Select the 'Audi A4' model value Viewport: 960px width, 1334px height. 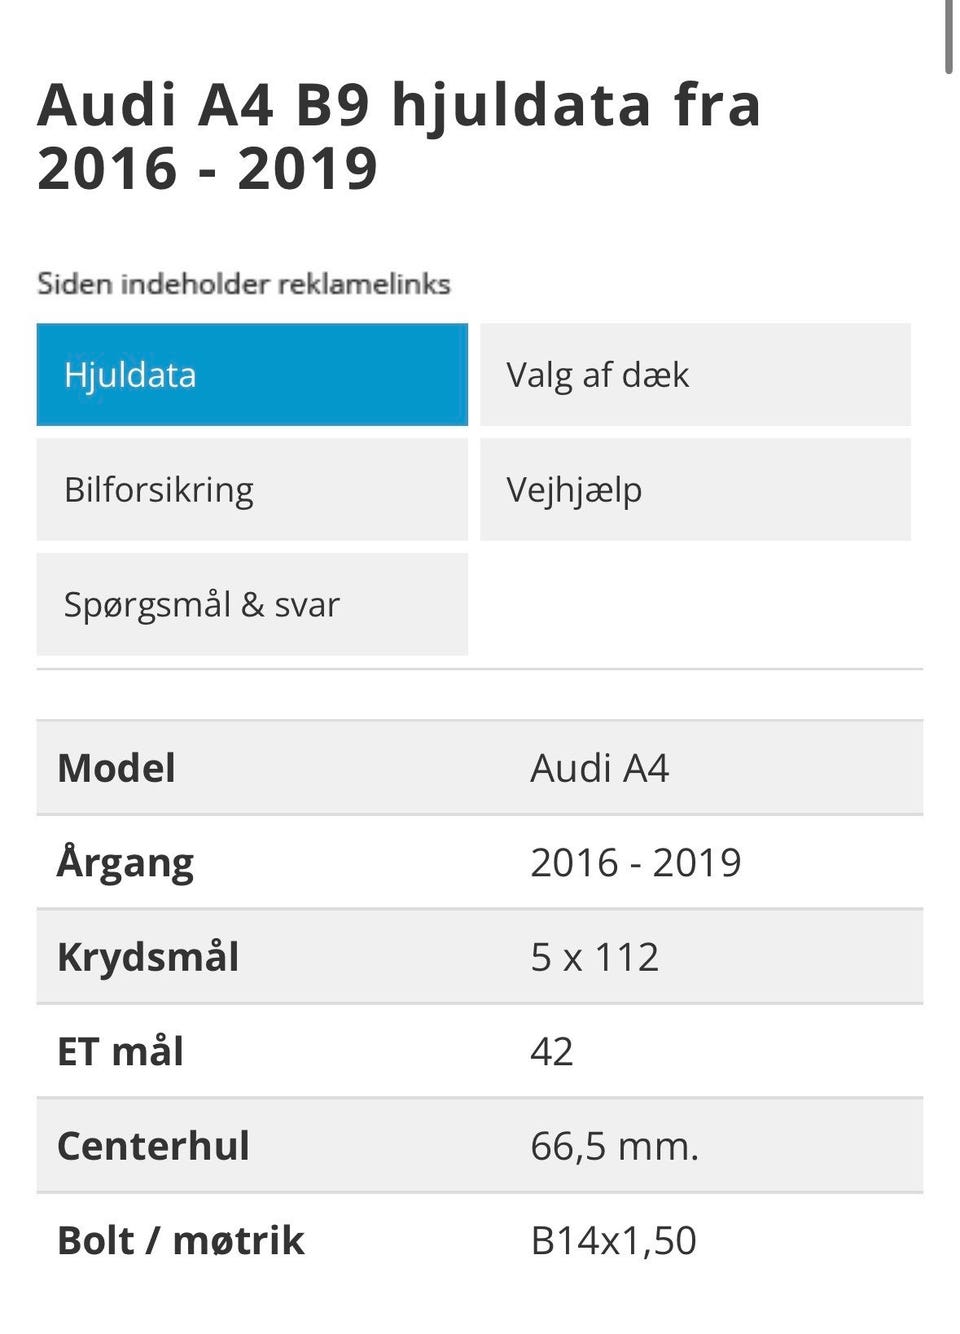click(x=599, y=768)
